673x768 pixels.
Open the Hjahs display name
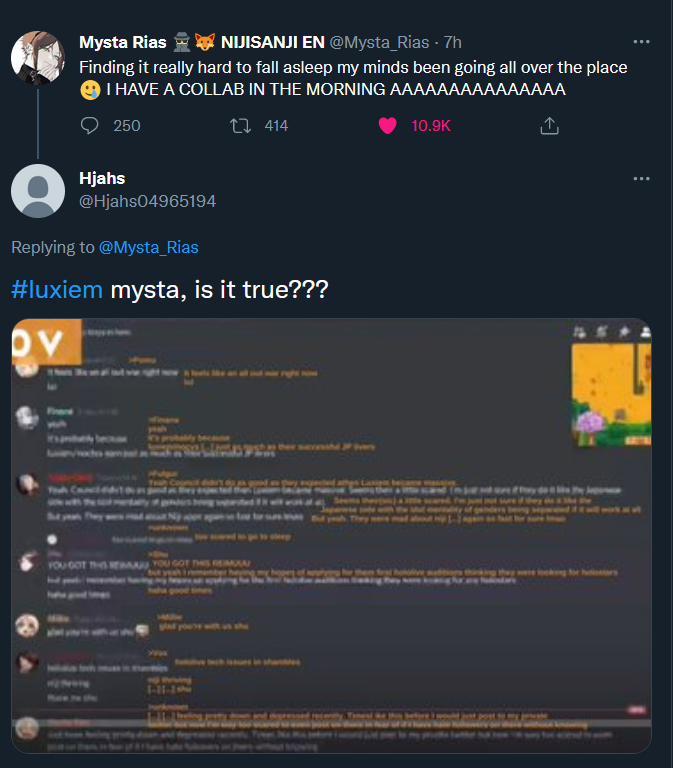click(x=102, y=178)
